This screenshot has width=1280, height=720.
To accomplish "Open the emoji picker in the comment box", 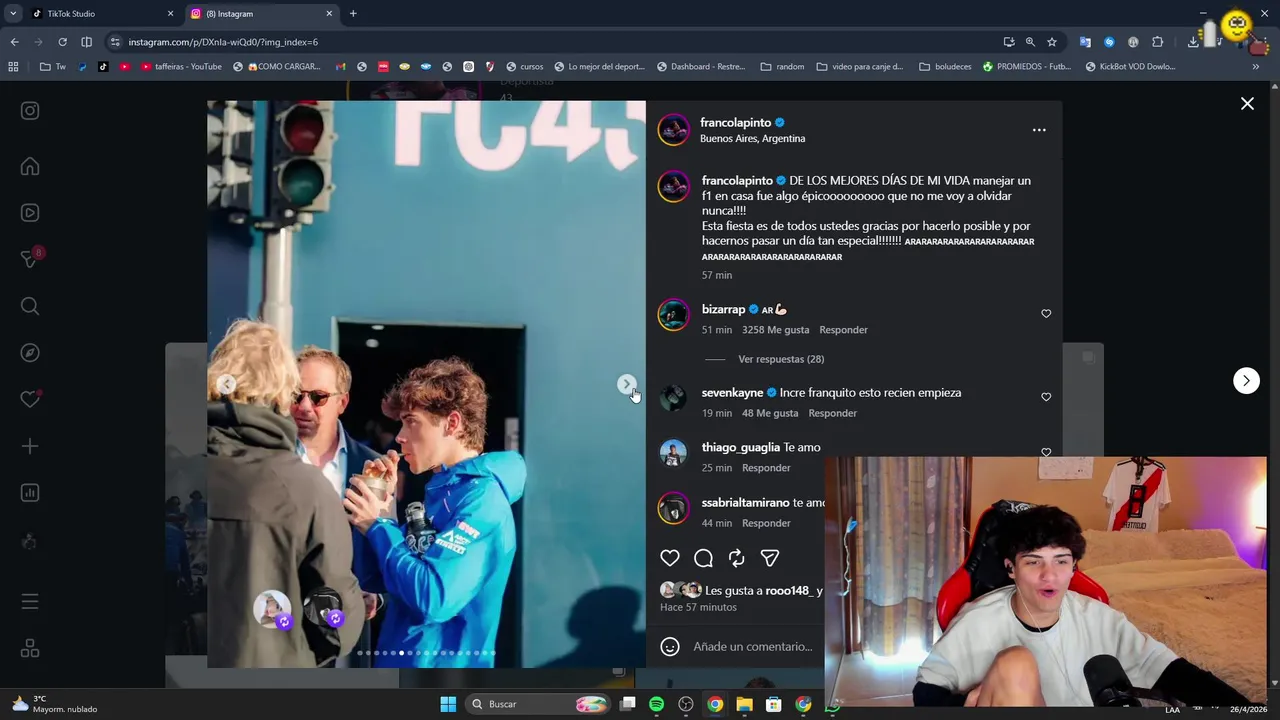I will click(x=670, y=646).
